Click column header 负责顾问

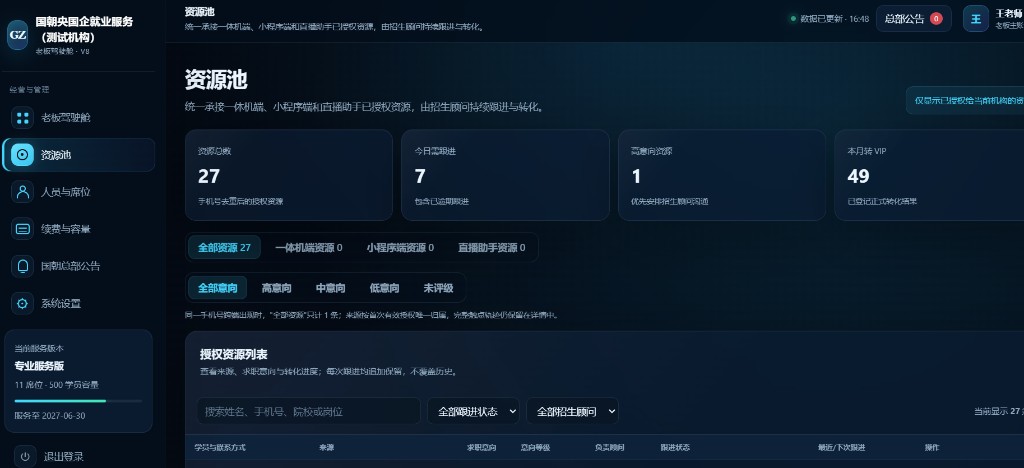tap(609, 448)
